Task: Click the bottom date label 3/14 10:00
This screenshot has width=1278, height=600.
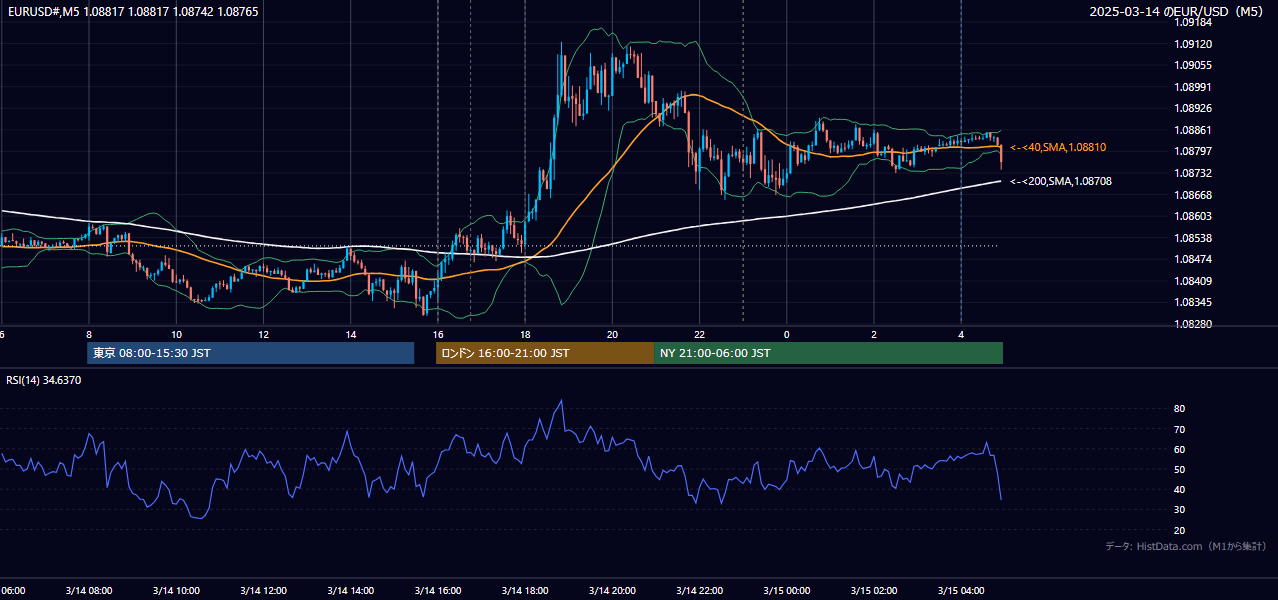Action: coord(175,590)
